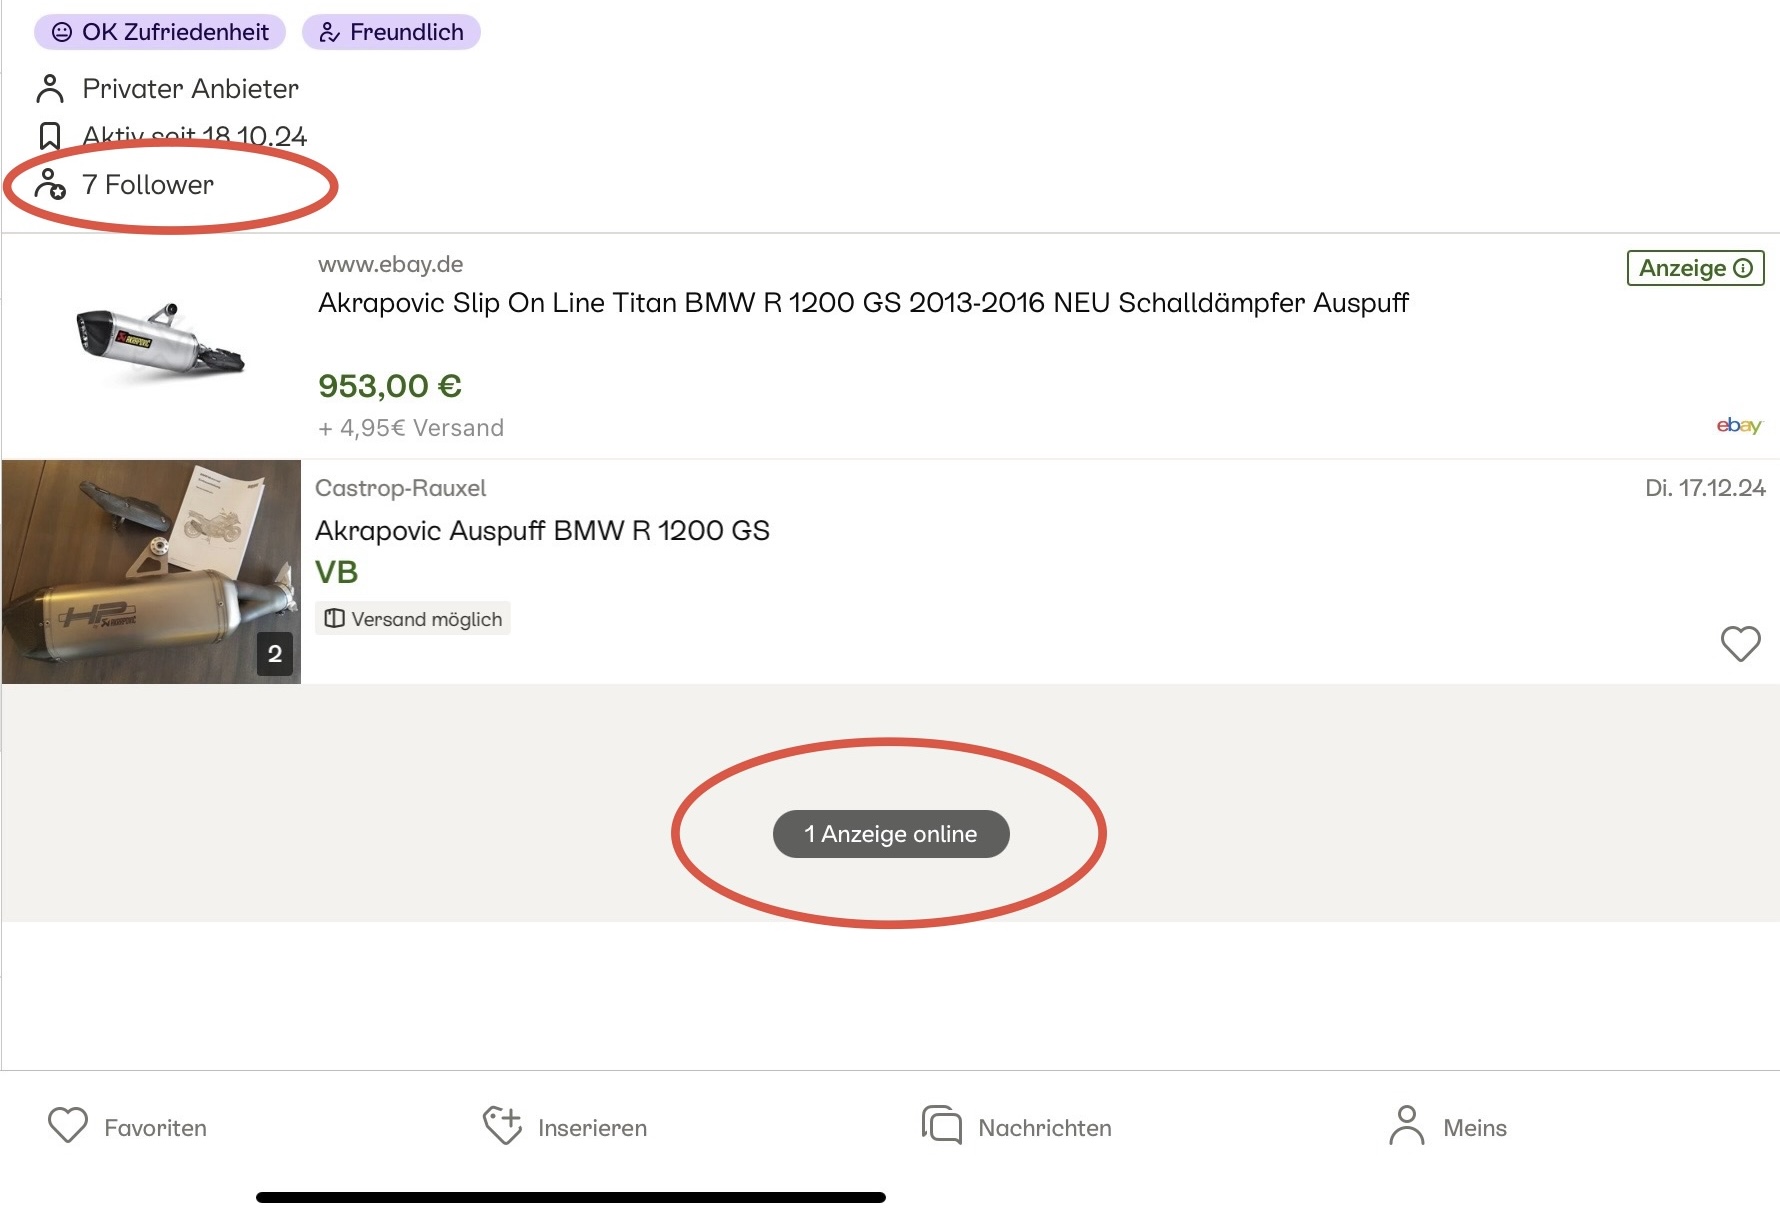Click the bookmark icon beside Aktiv seit

click(50, 136)
